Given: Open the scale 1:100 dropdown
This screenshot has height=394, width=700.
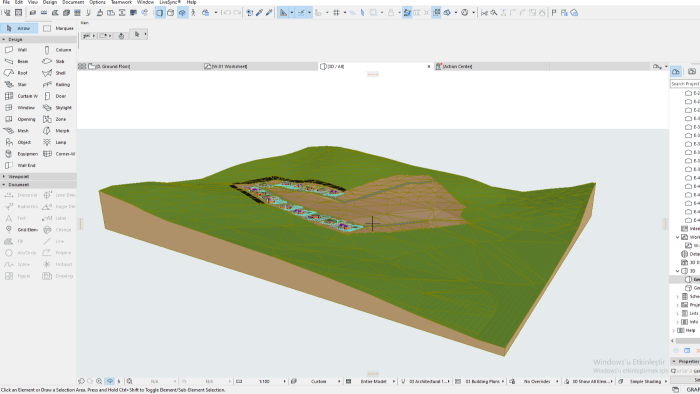Looking at the screenshot, I should point(265,382).
